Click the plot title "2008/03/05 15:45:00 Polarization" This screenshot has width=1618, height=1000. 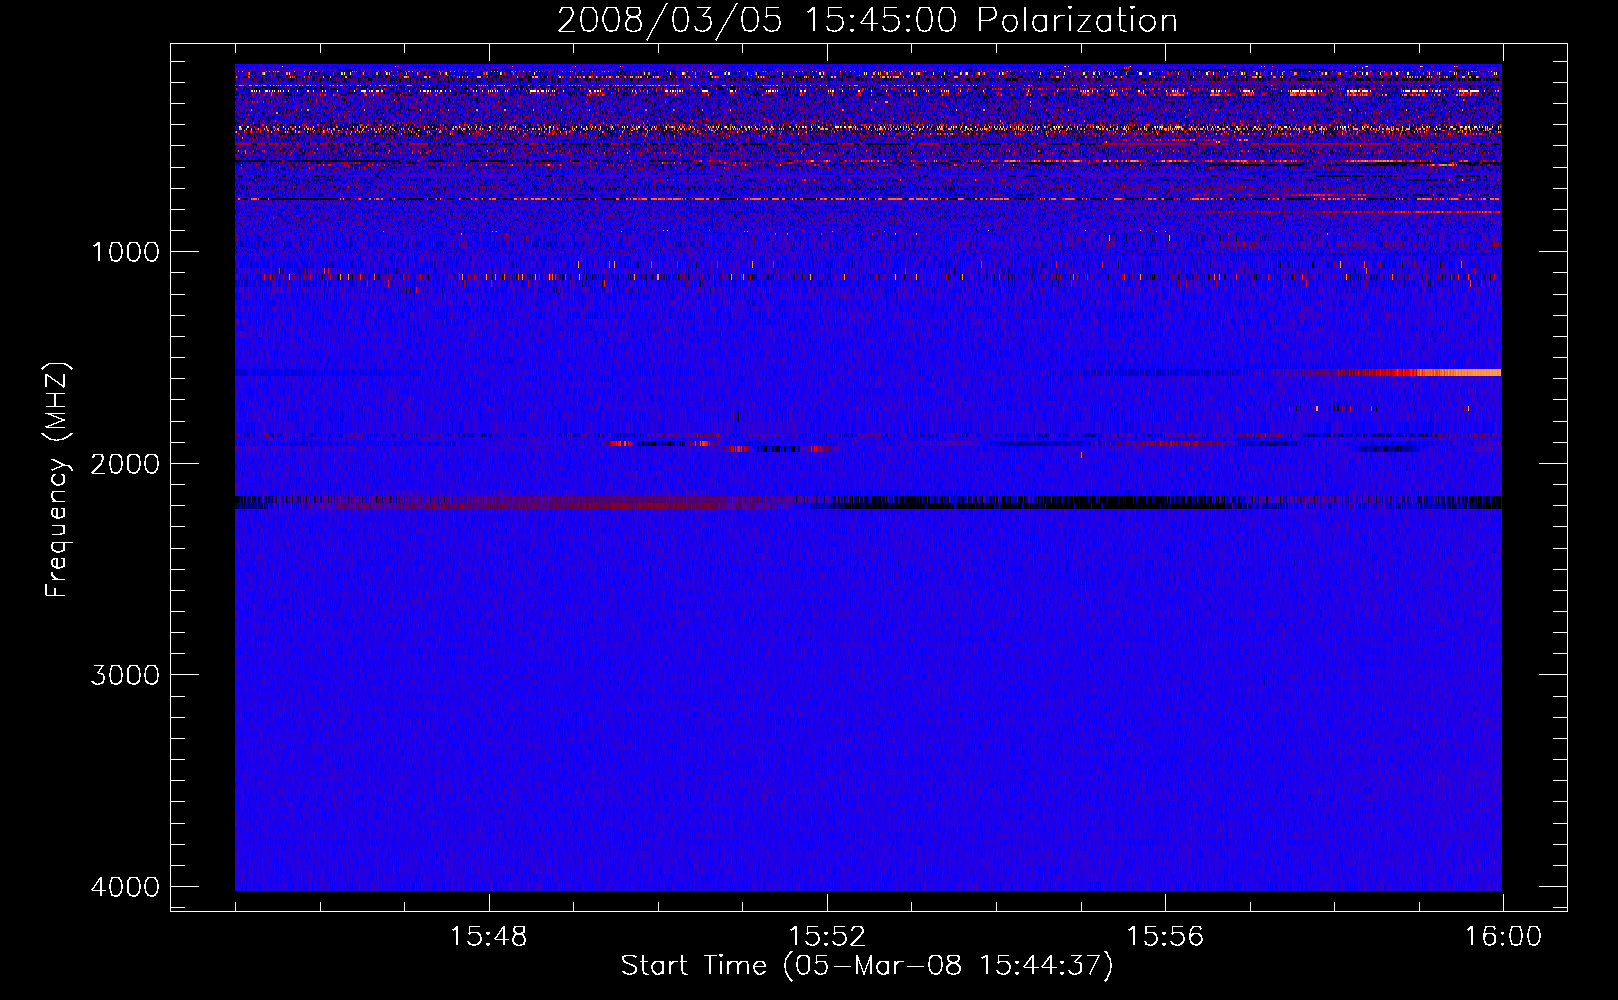tap(867, 20)
